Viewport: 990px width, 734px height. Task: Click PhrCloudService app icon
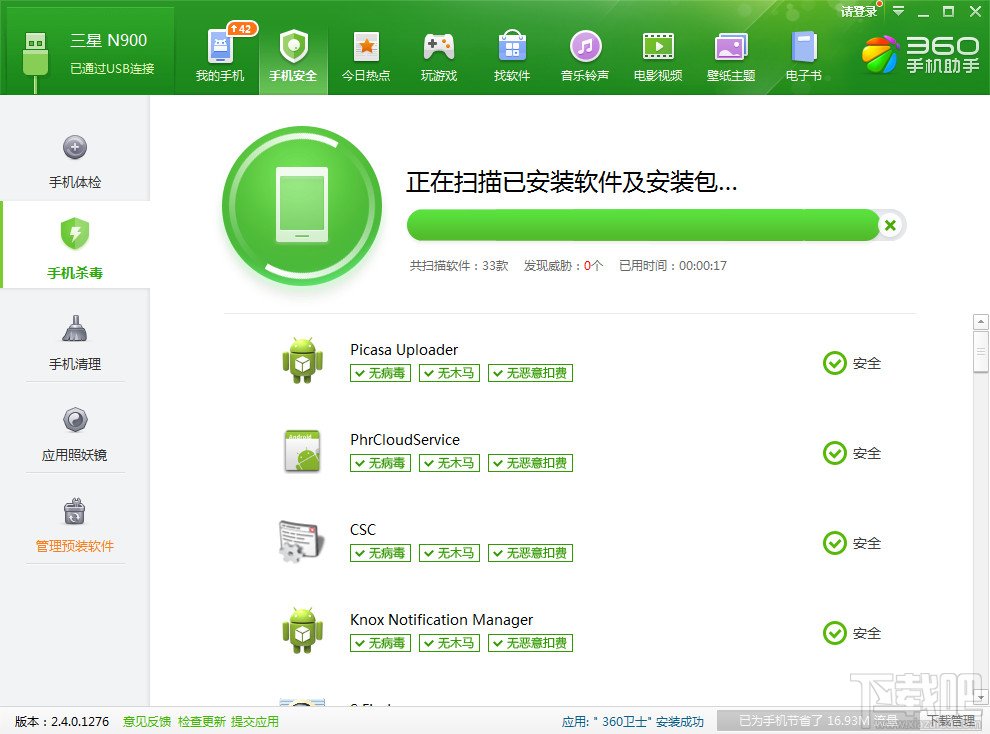pyautogui.click(x=302, y=451)
